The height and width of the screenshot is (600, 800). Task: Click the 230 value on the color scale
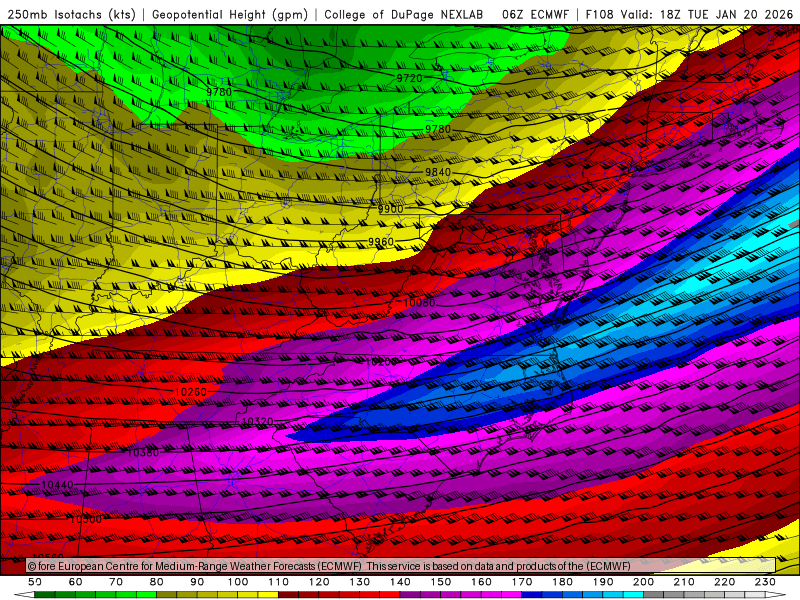tap(765, 582)
